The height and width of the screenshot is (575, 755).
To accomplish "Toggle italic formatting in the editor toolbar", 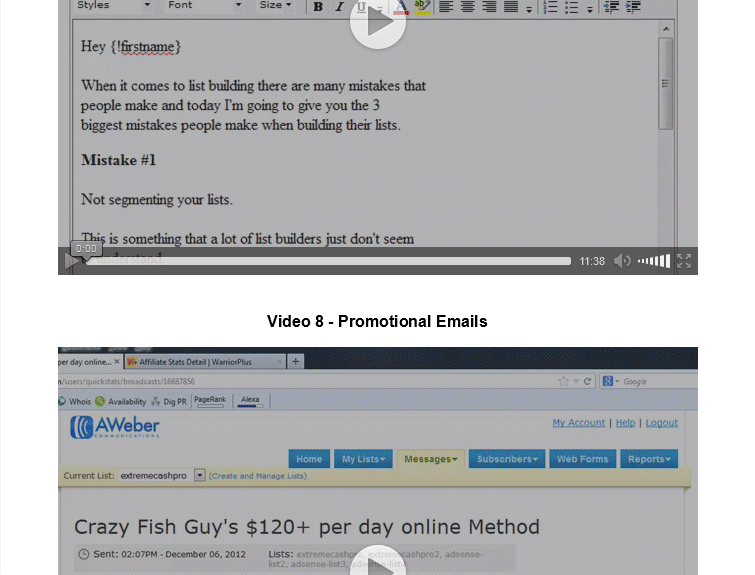I will tap(339, 7).
